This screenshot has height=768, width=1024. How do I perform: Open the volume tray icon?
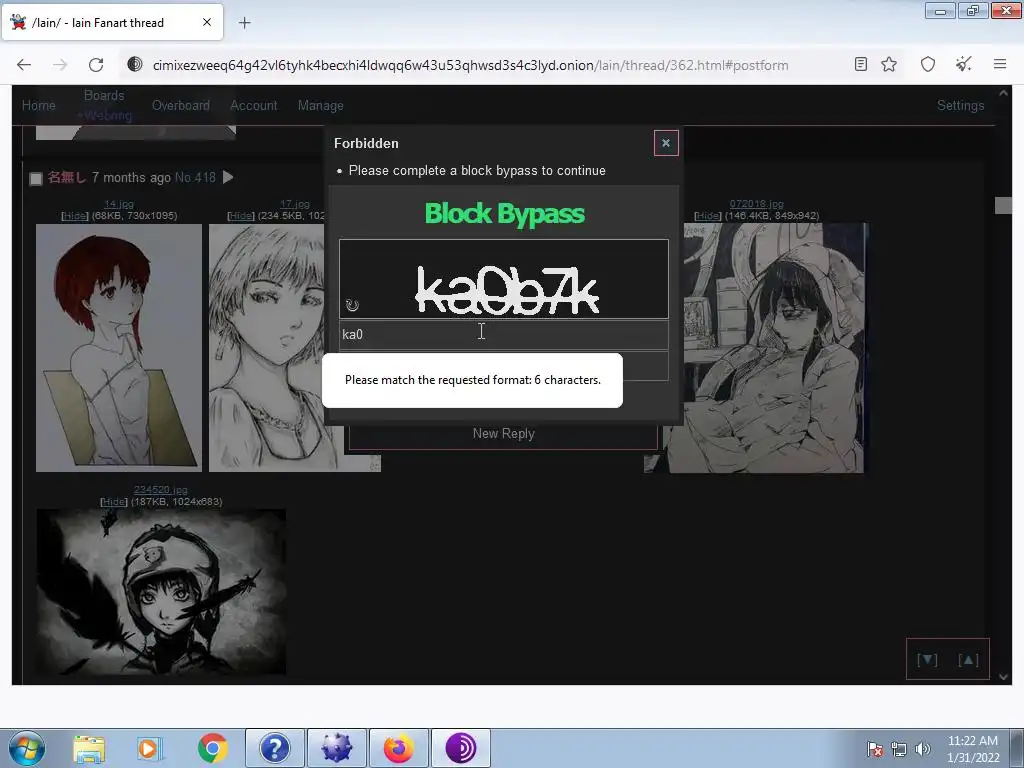pos(922,749)
